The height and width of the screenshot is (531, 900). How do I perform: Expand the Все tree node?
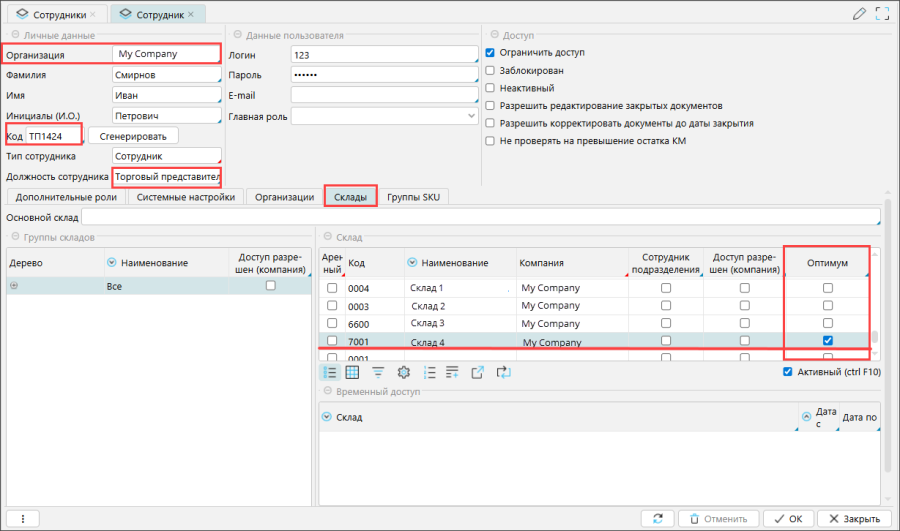[14, 286]
